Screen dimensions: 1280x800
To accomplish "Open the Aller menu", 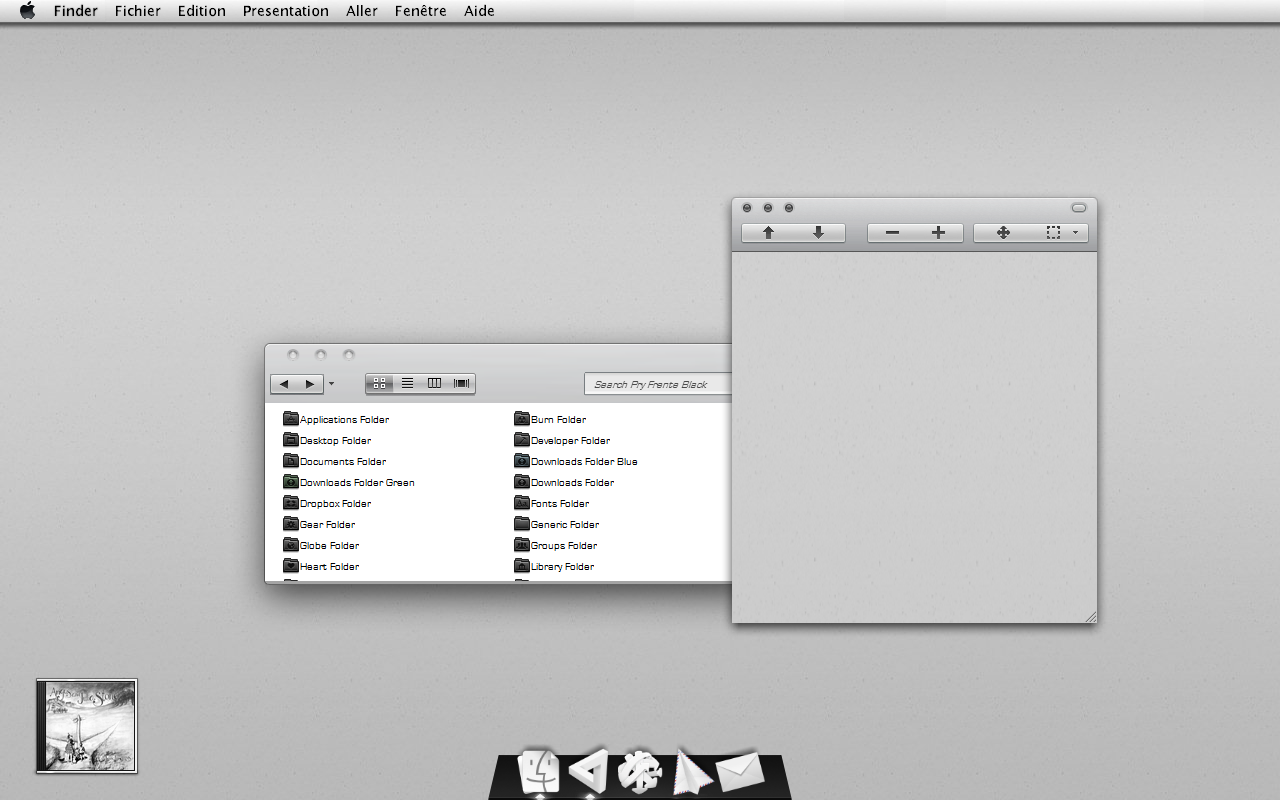I will [x=362, y=11].
